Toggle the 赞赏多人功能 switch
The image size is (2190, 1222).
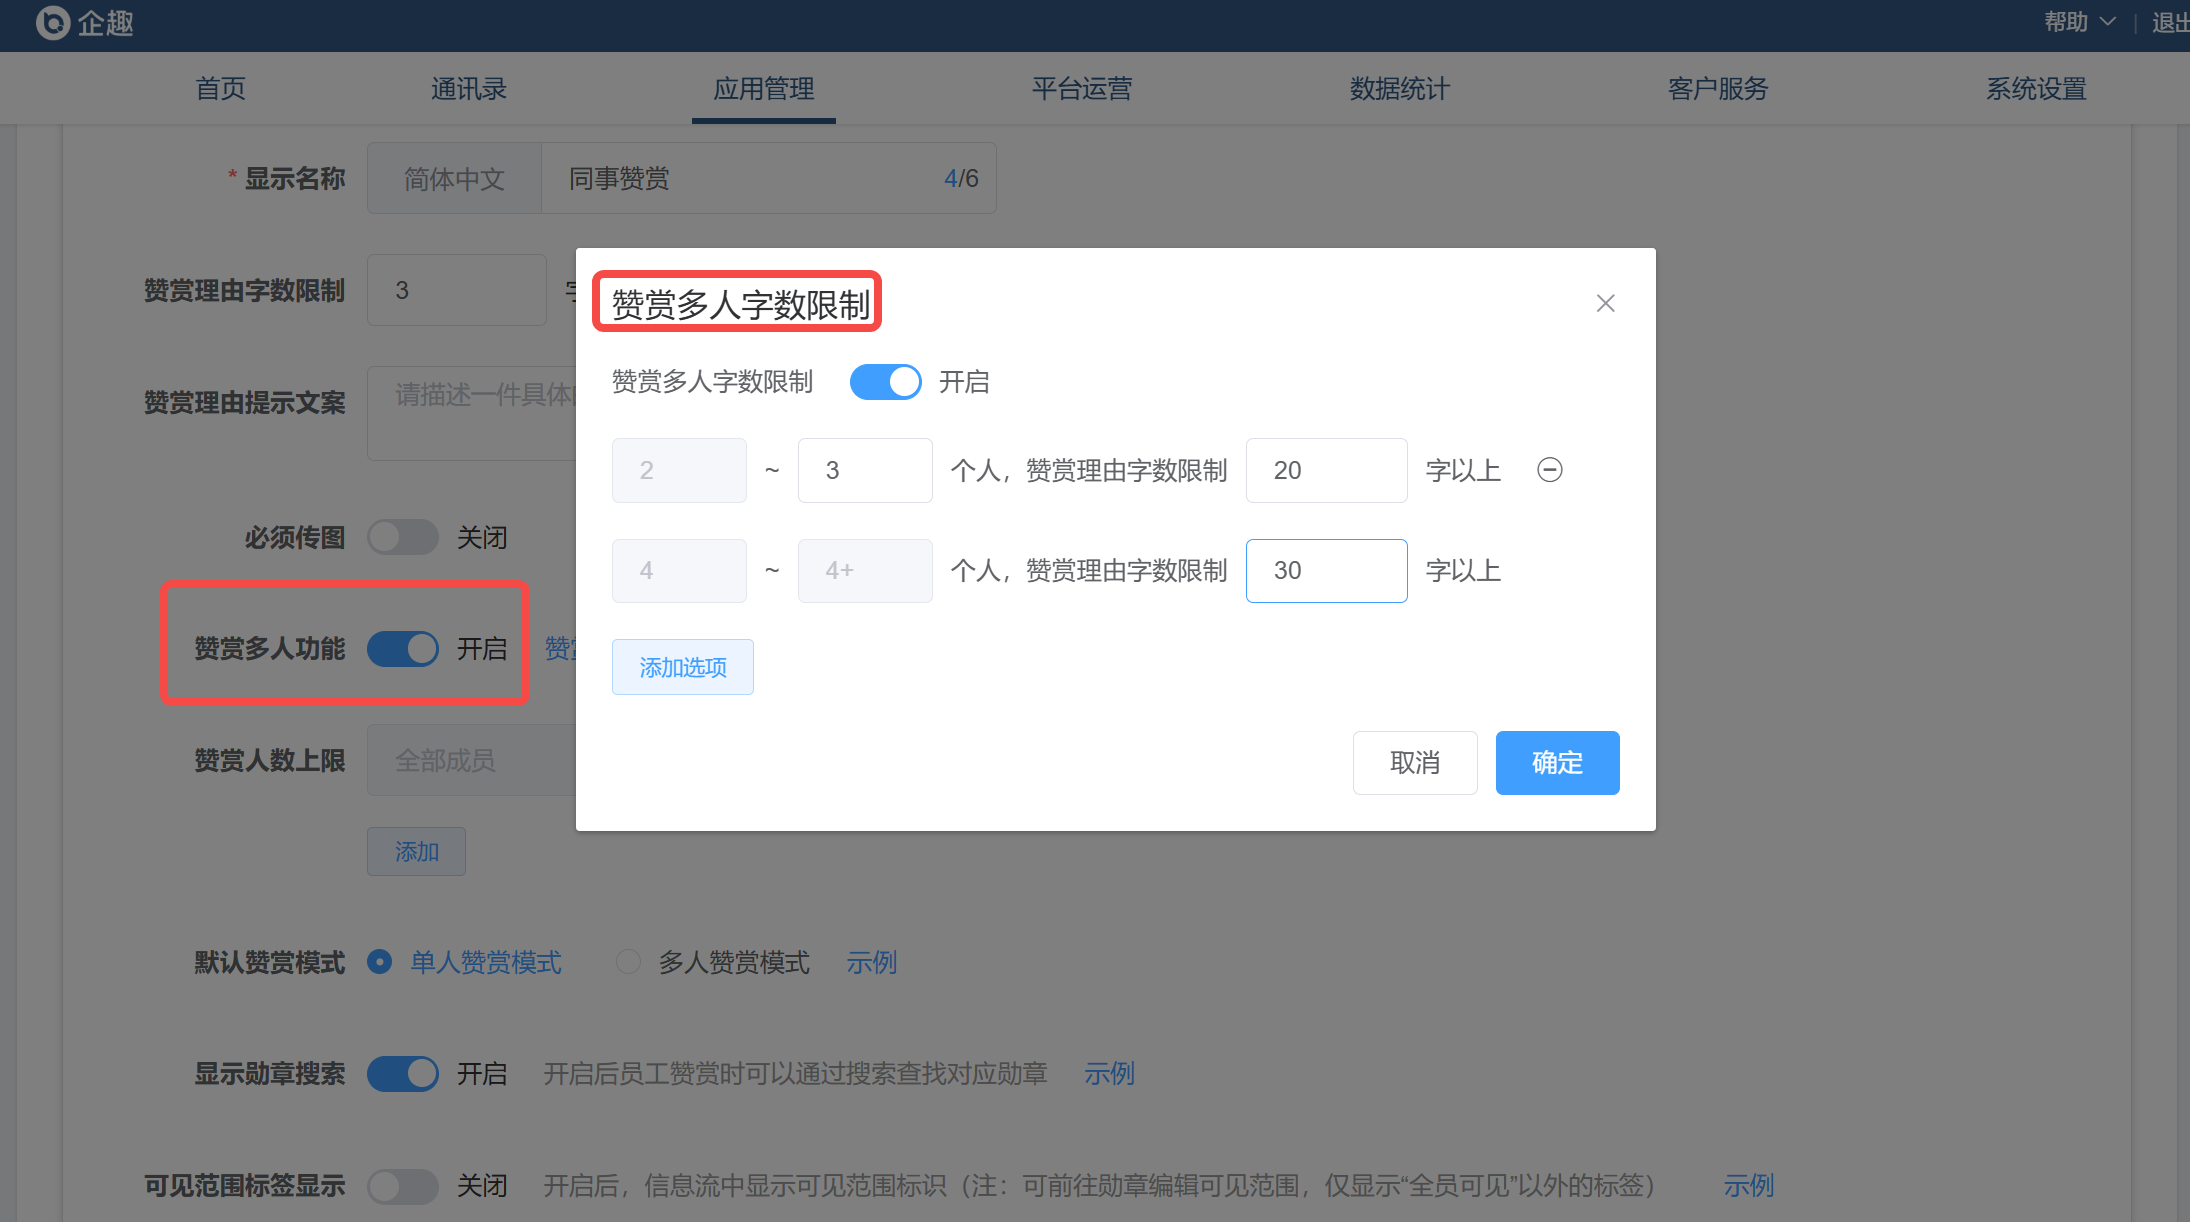point(402,649)
